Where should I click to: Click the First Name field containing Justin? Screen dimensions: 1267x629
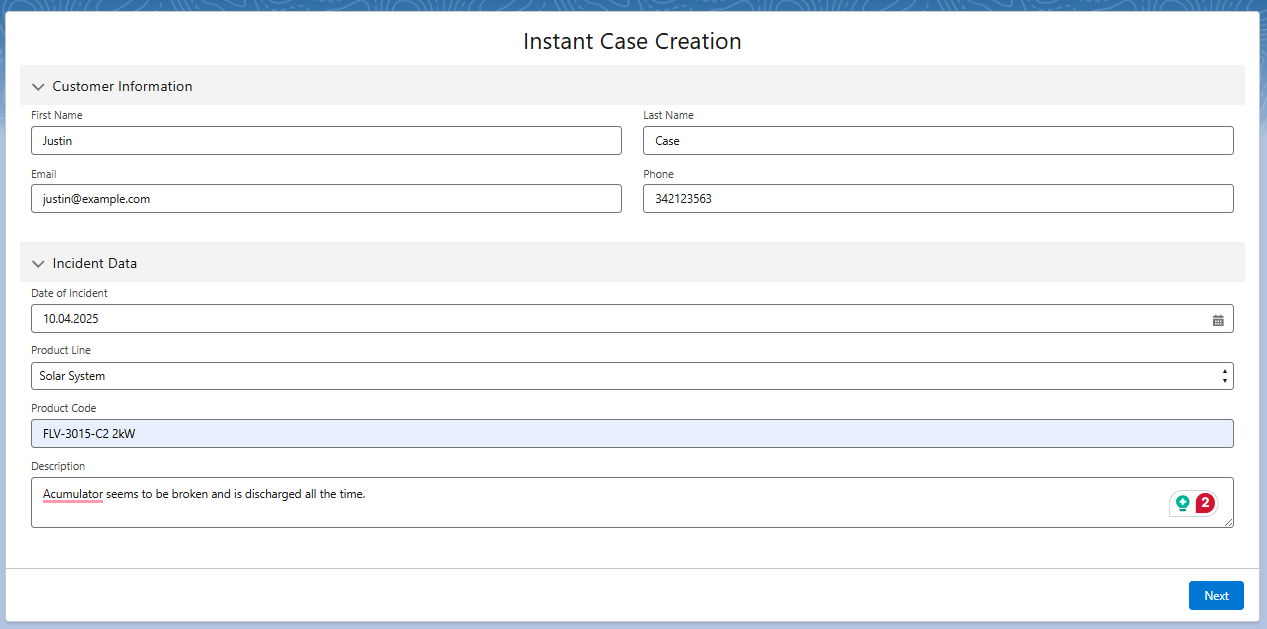(x=325, y=140)
